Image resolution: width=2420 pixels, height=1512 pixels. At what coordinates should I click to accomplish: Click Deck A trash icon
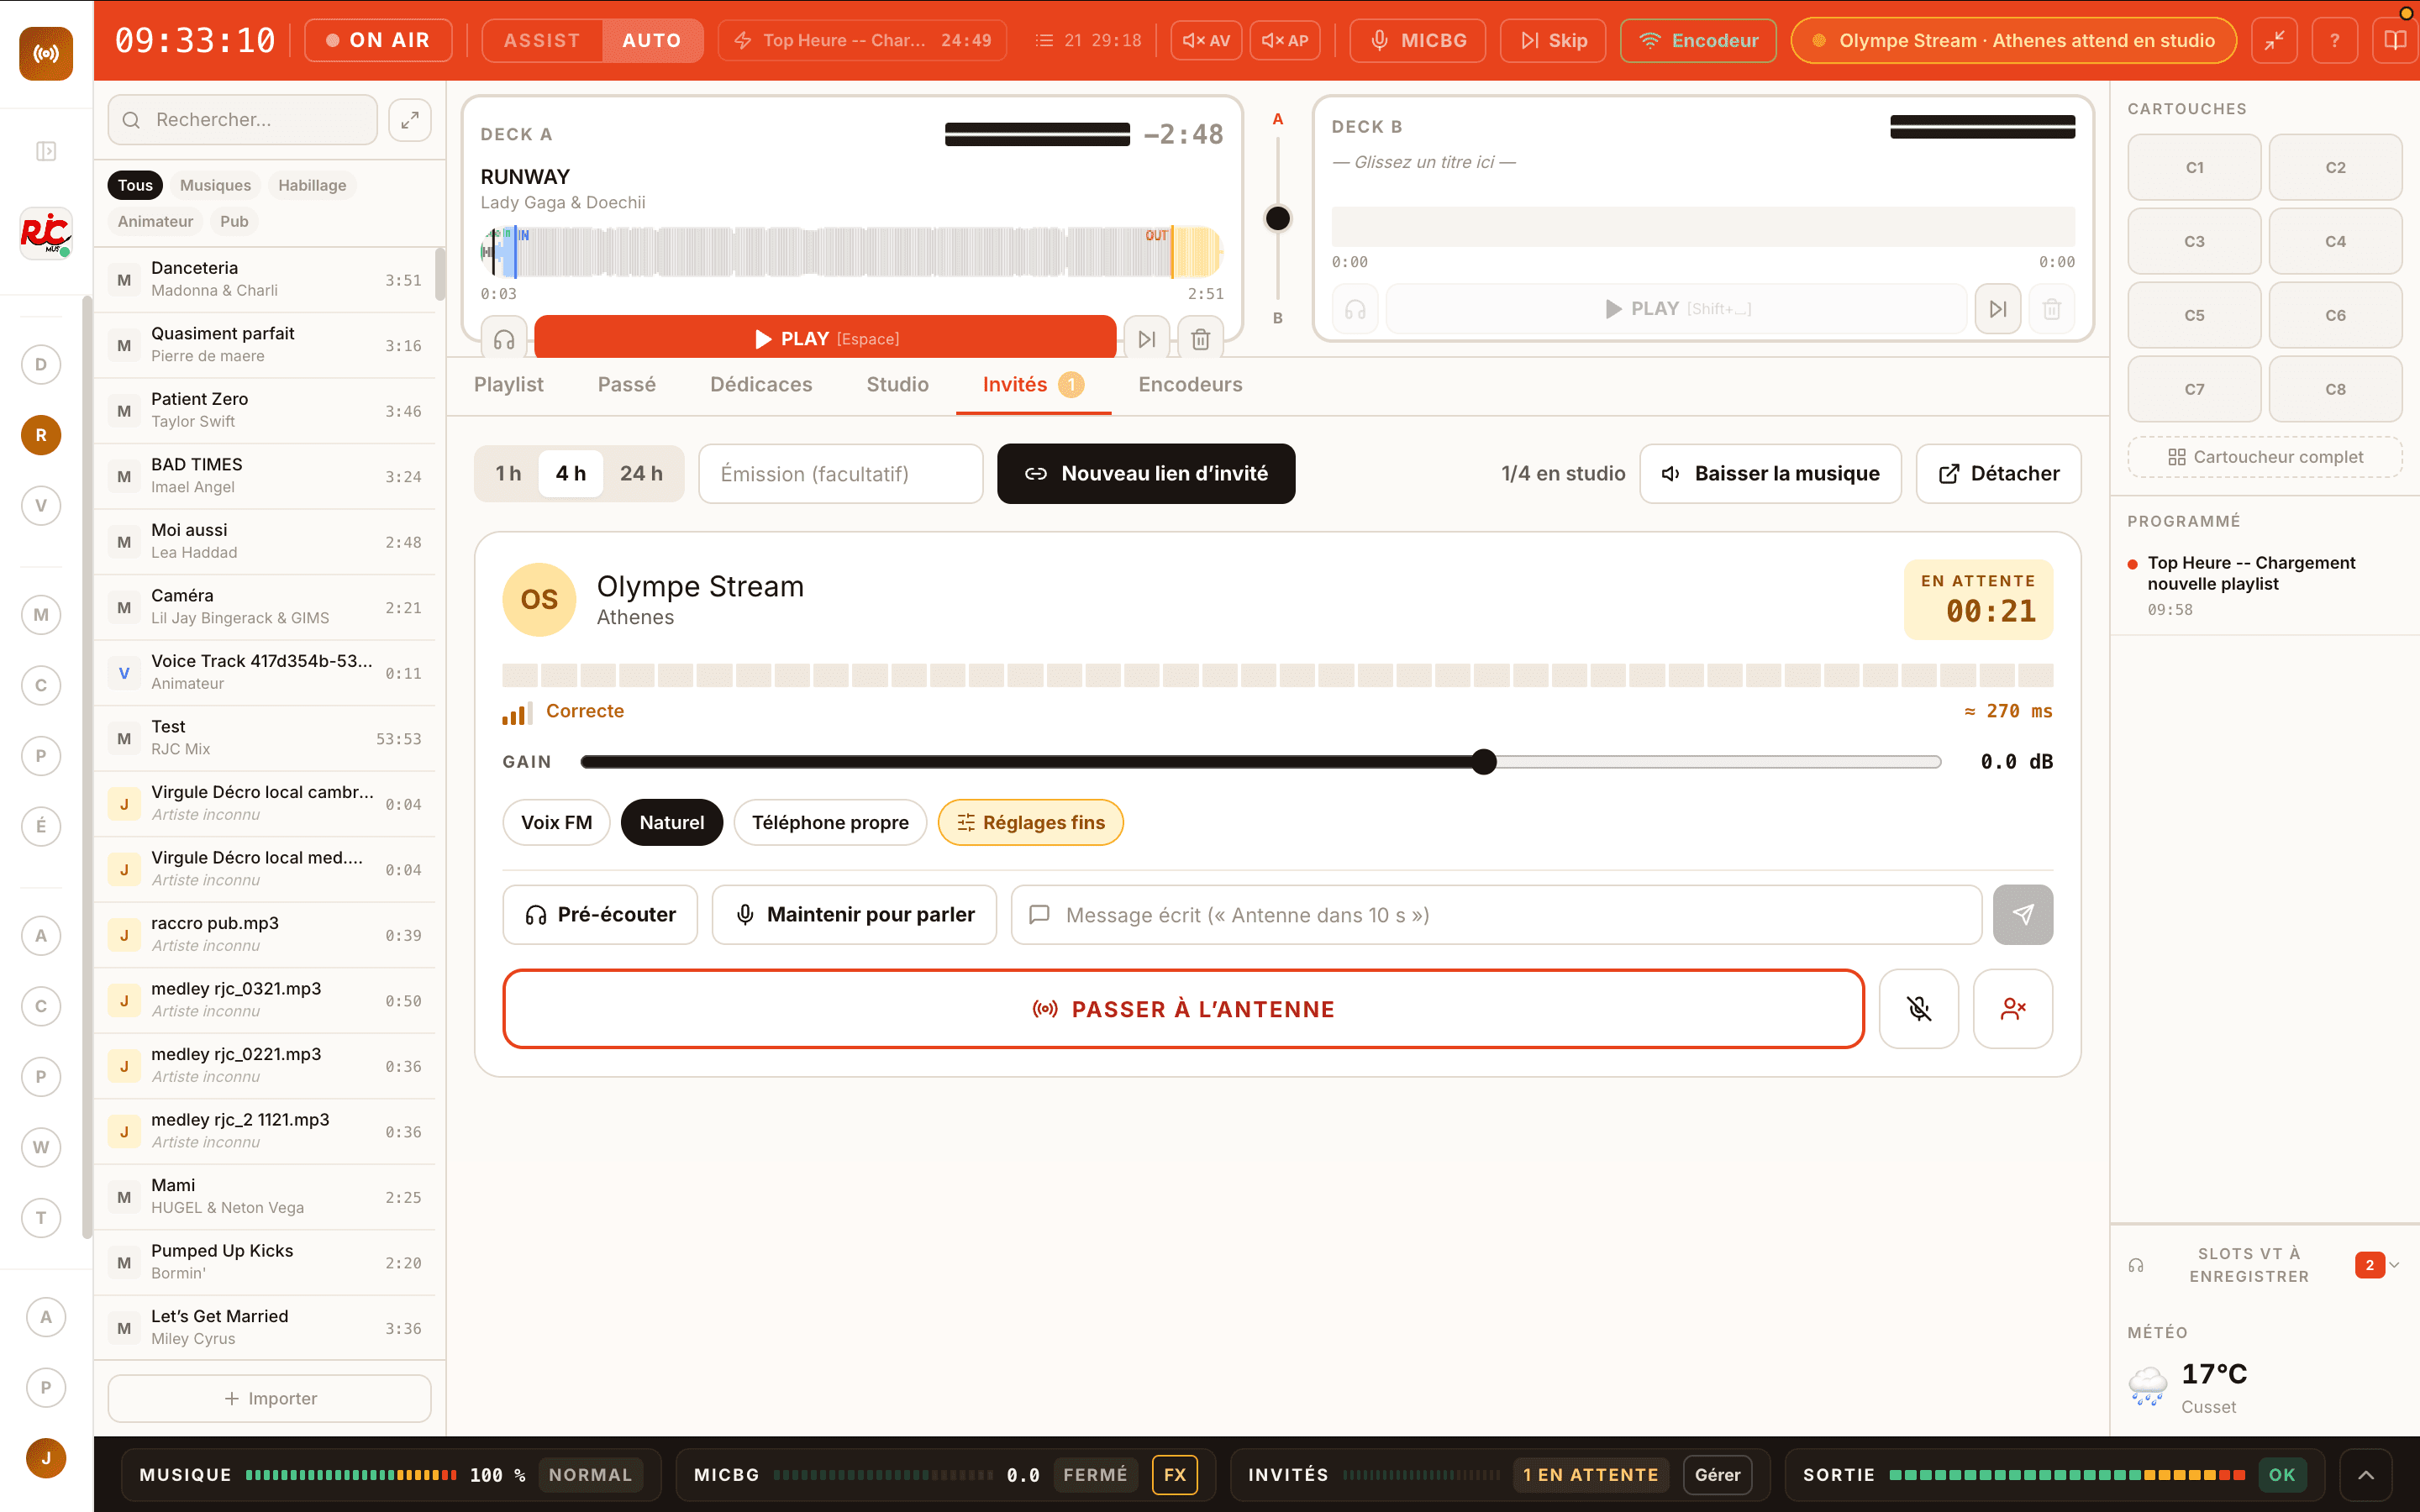point(1201,339)
